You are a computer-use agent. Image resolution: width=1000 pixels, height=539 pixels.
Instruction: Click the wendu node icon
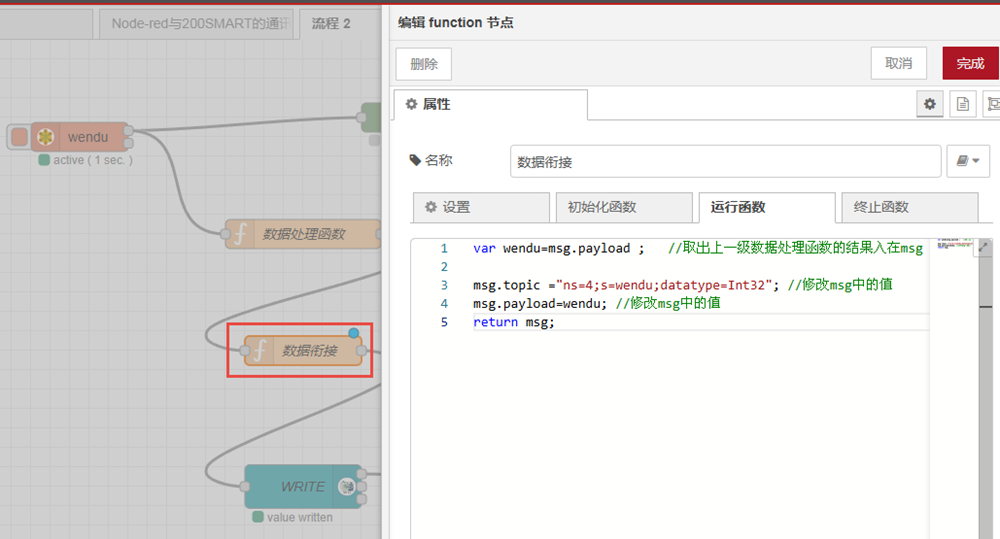coord(45,137)
